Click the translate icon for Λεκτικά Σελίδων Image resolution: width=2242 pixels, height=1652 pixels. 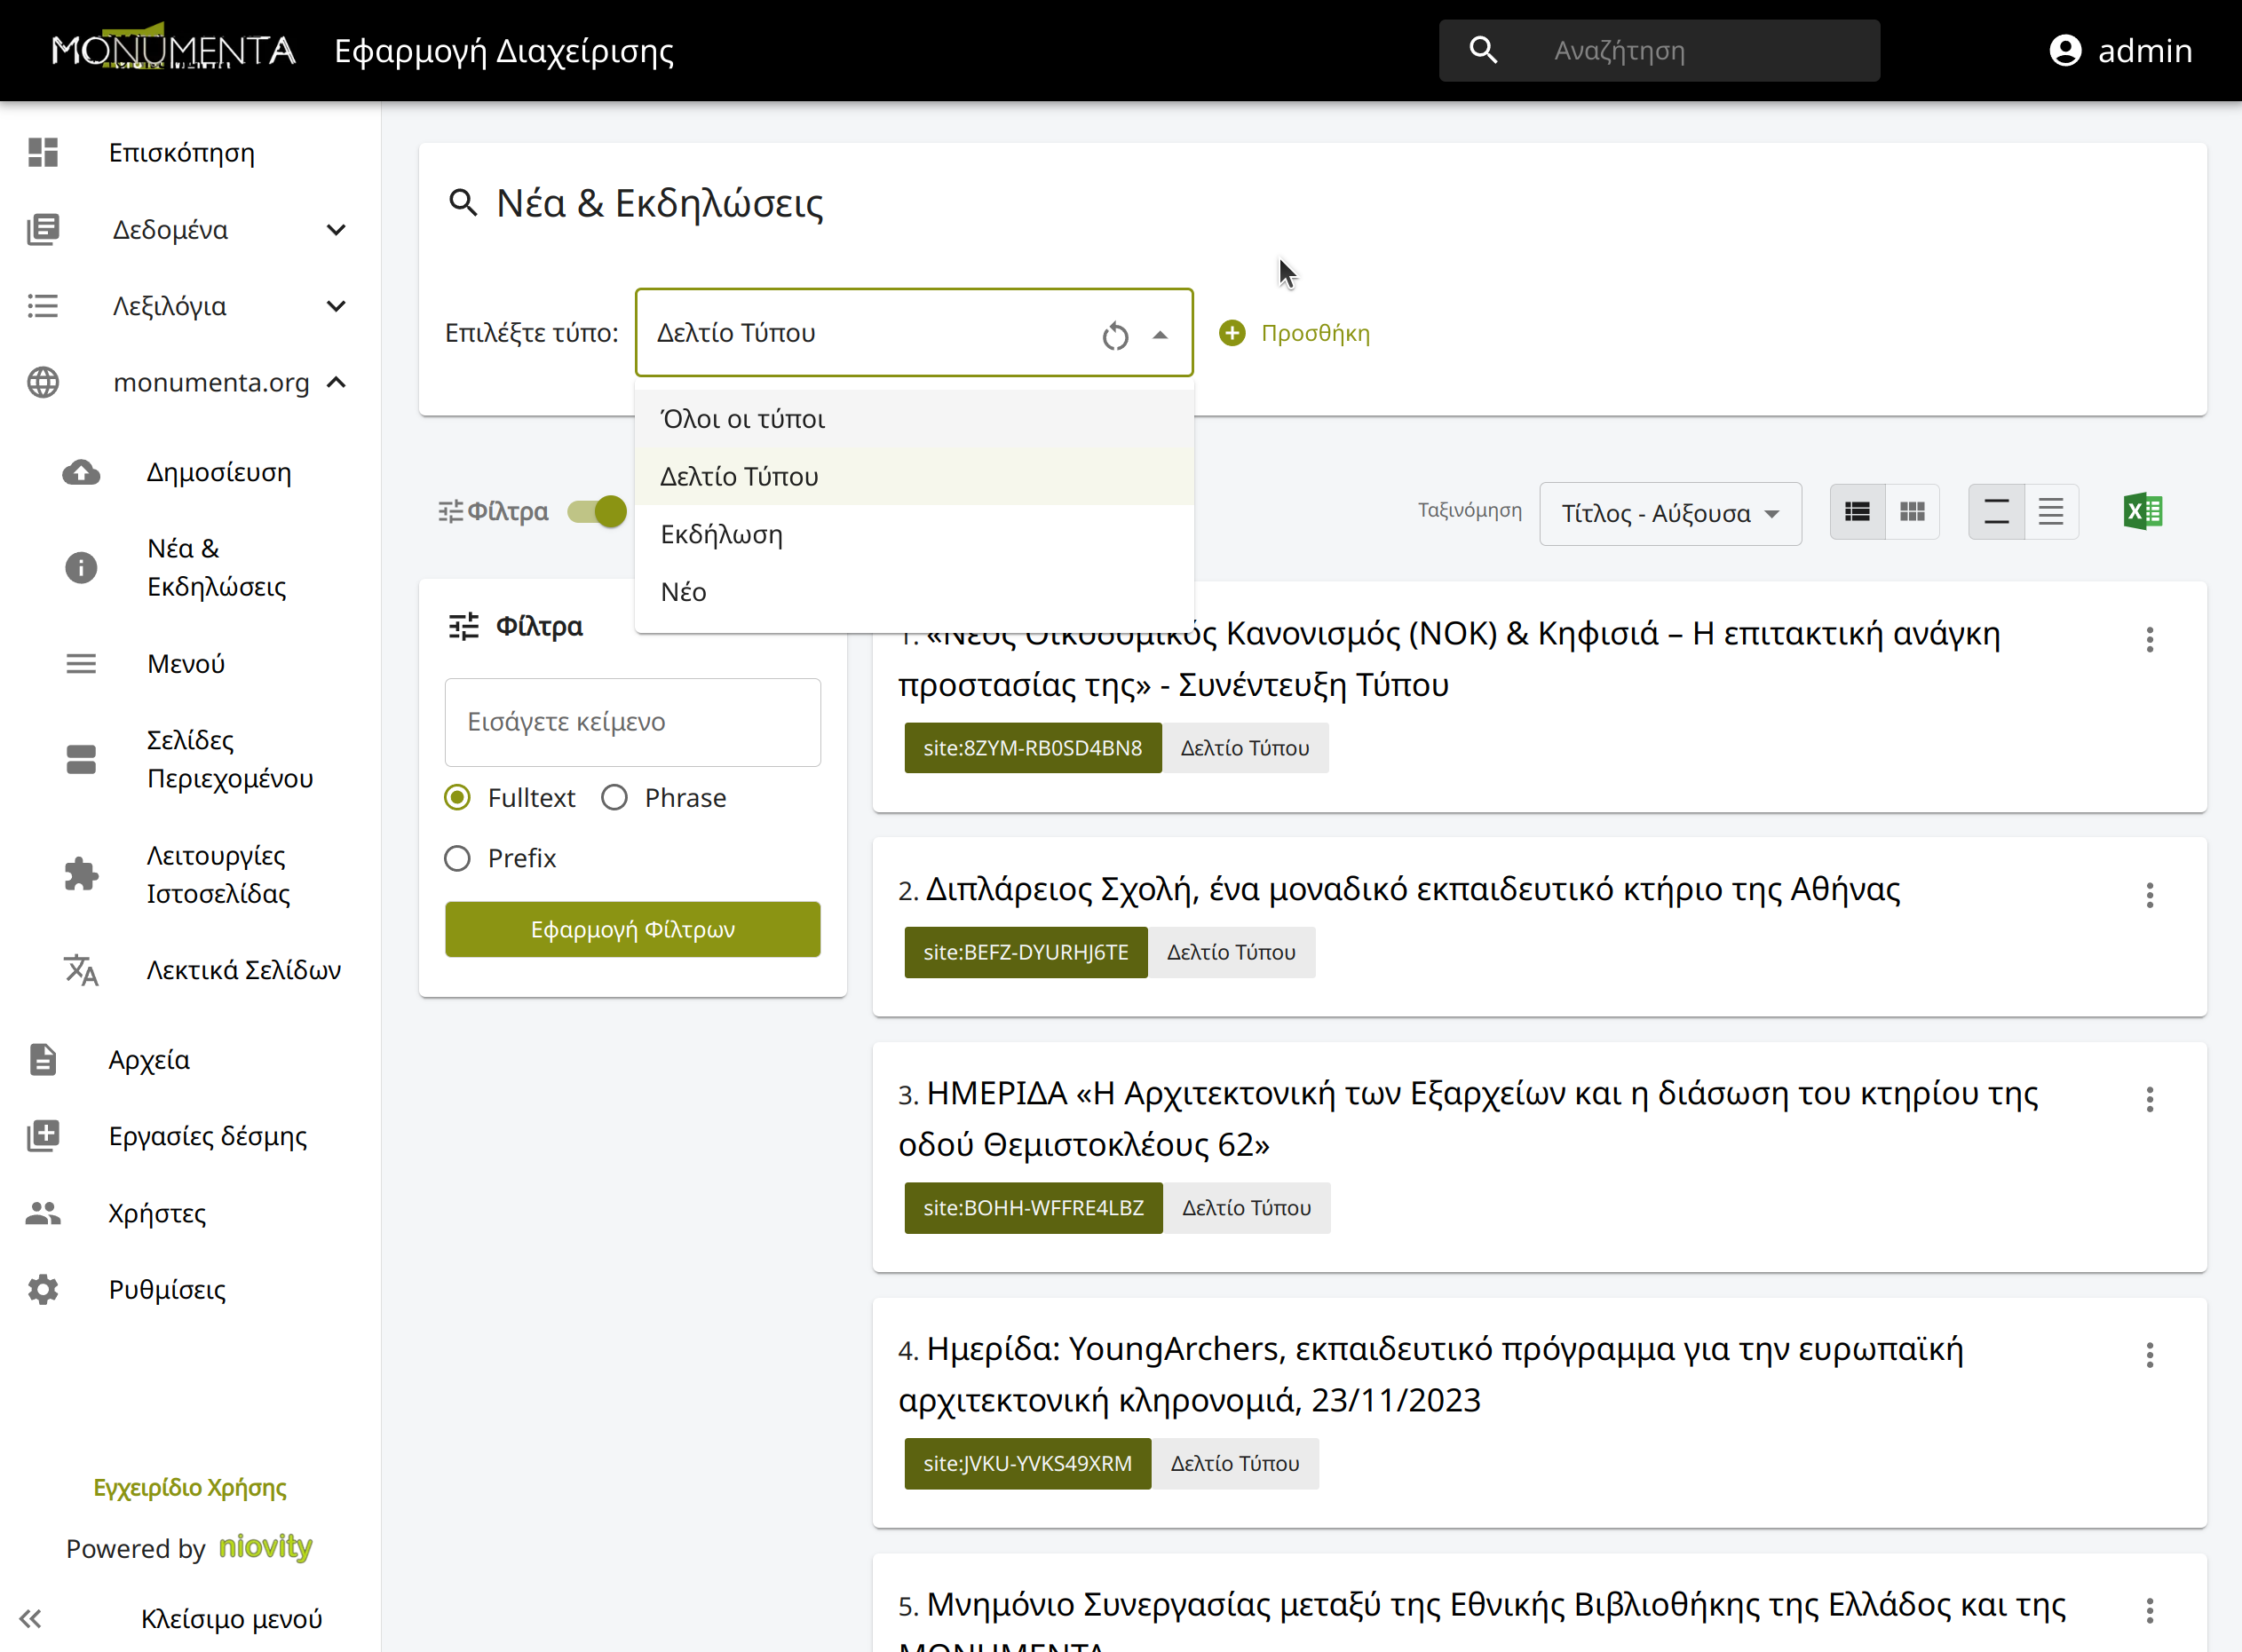point(81,970)
